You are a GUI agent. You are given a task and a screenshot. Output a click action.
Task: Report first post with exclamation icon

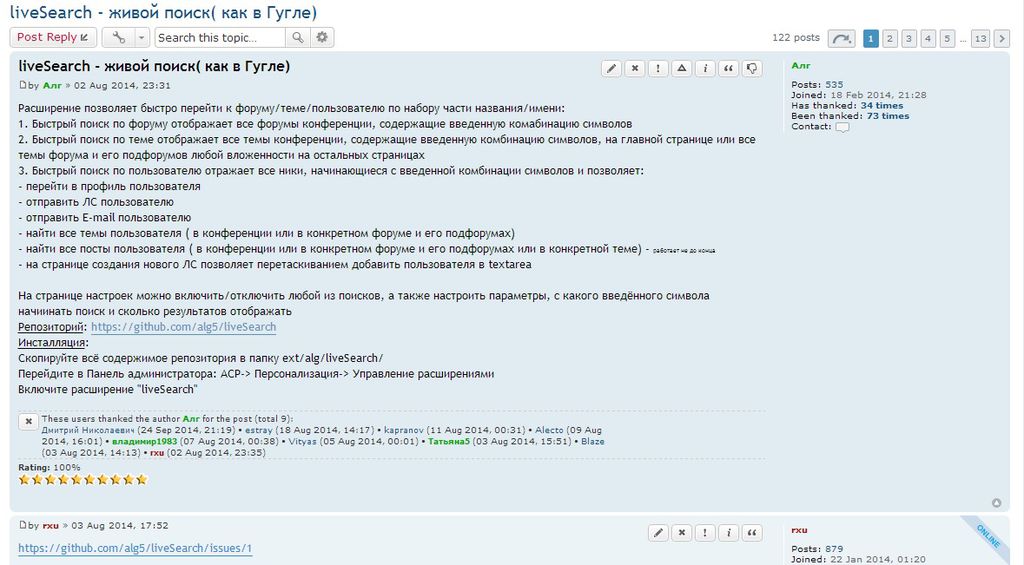coord(658,68)
